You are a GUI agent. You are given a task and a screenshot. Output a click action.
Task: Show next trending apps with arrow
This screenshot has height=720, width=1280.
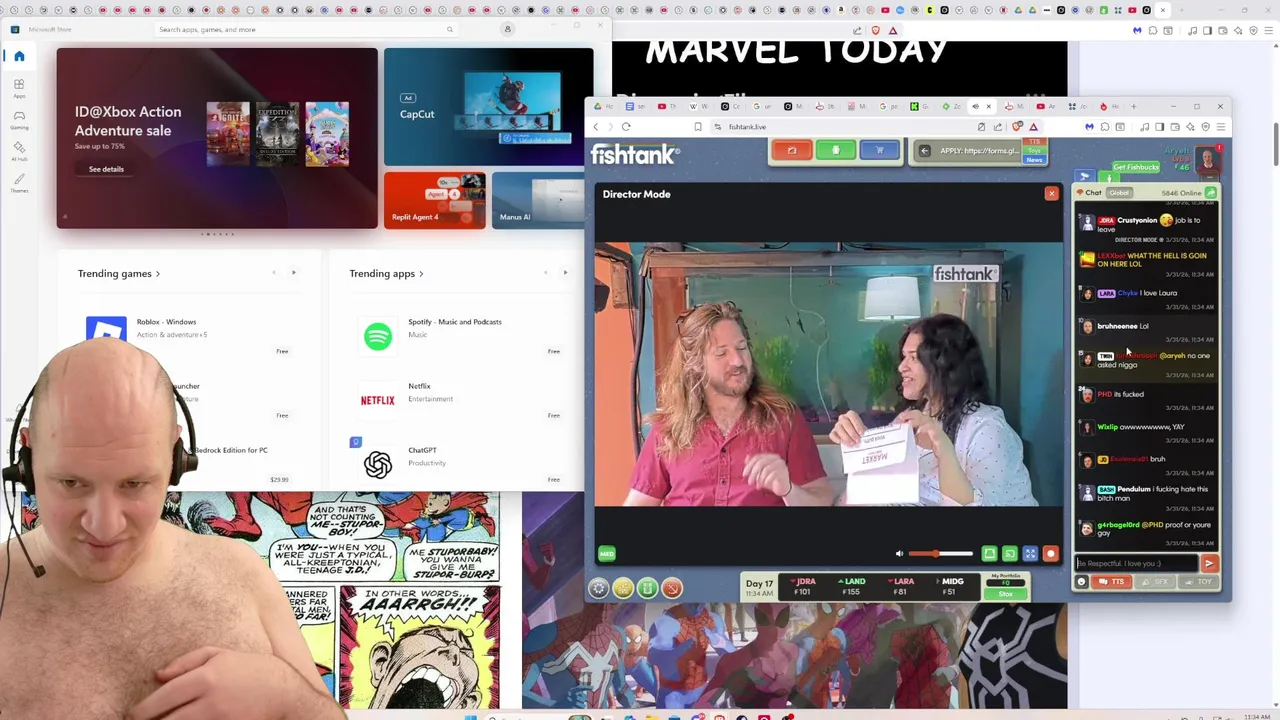[565, 273]
